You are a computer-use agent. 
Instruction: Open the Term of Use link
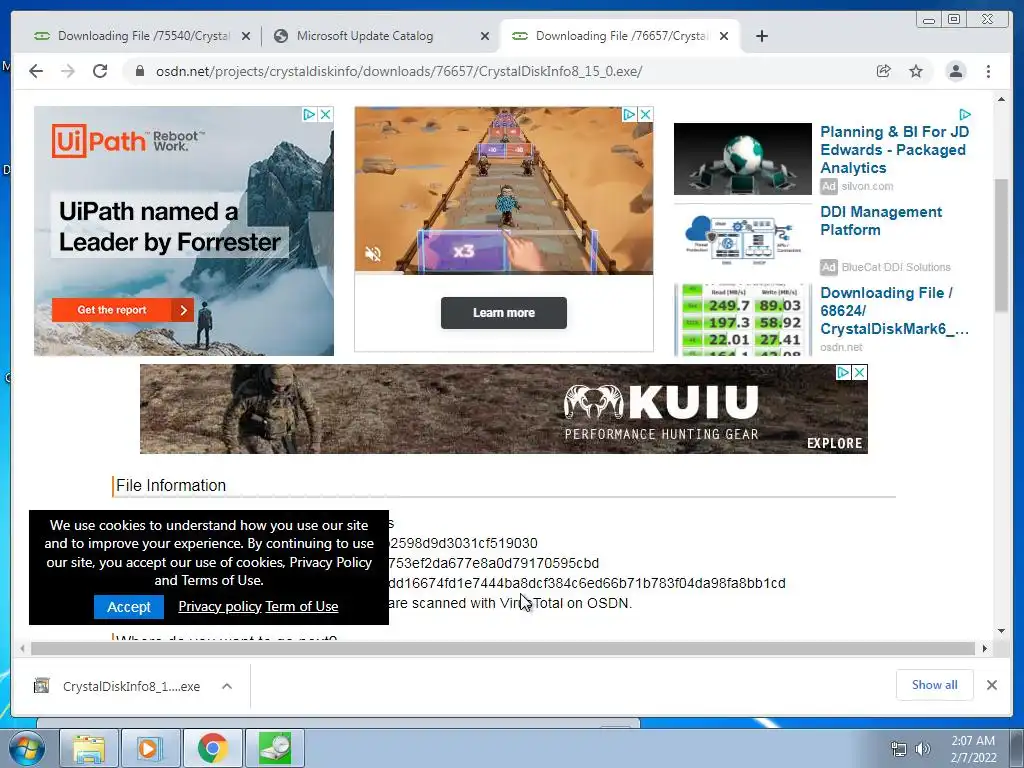[302, 607]
